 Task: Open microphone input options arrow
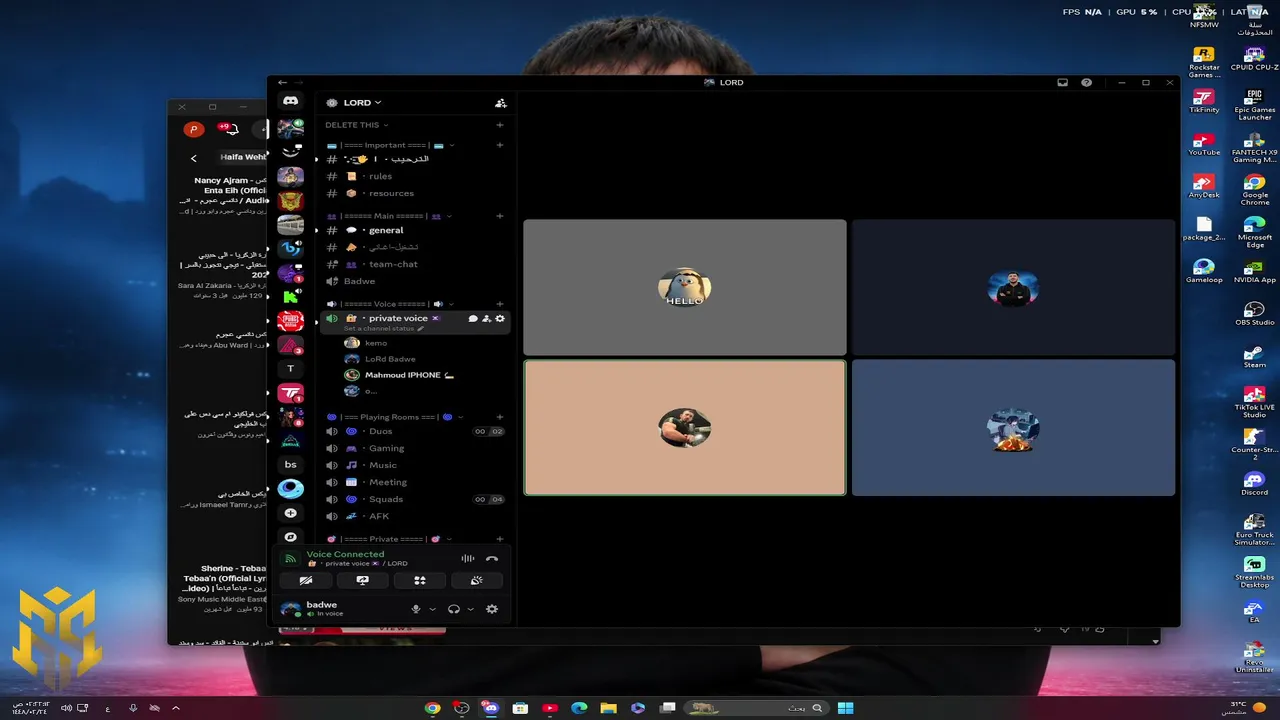tap(432, 609)
